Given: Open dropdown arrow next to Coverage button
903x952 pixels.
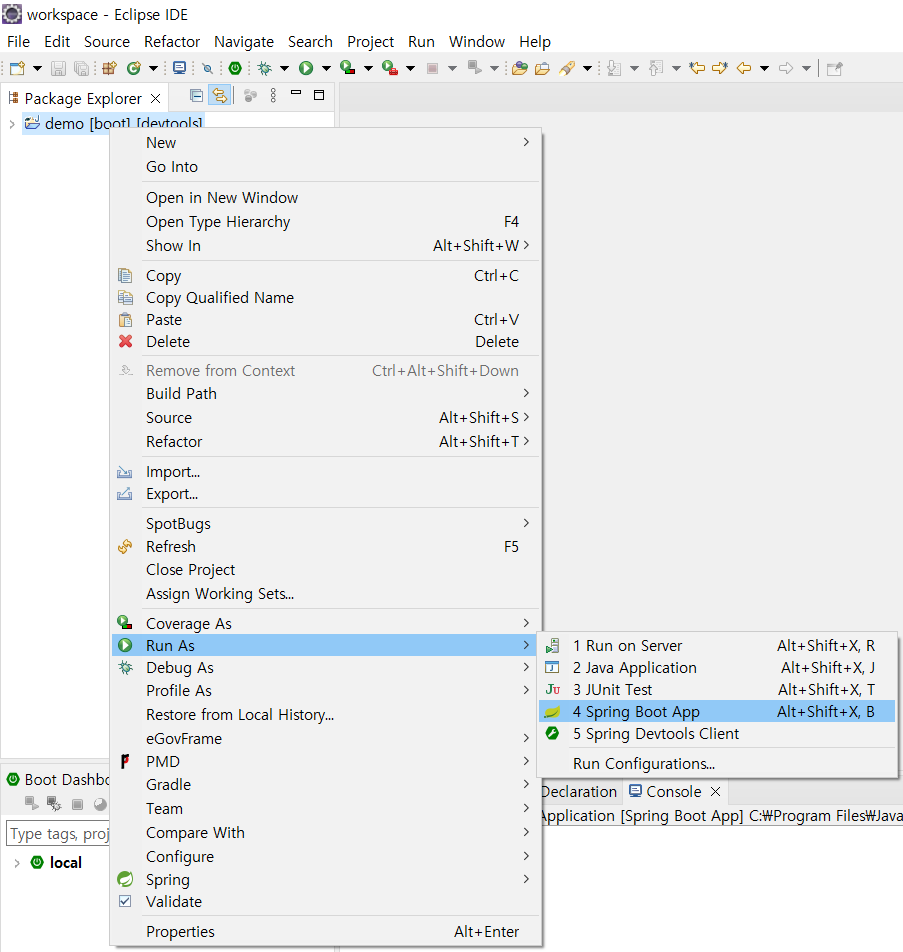Looking at the screenshot, I should [x=368, y=68].
